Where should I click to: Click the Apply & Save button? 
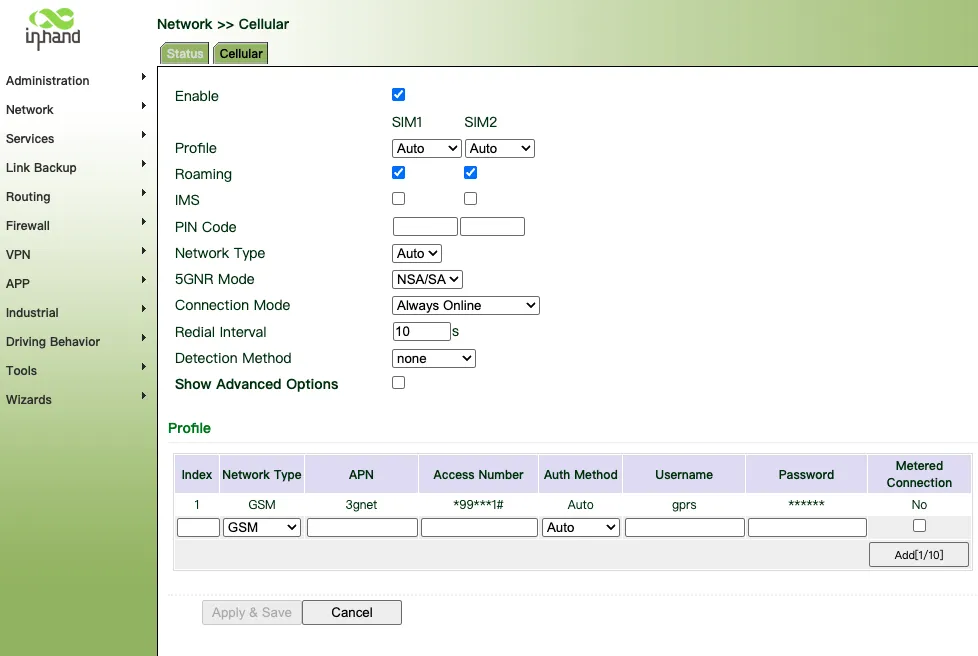click(x=252, y=612)
